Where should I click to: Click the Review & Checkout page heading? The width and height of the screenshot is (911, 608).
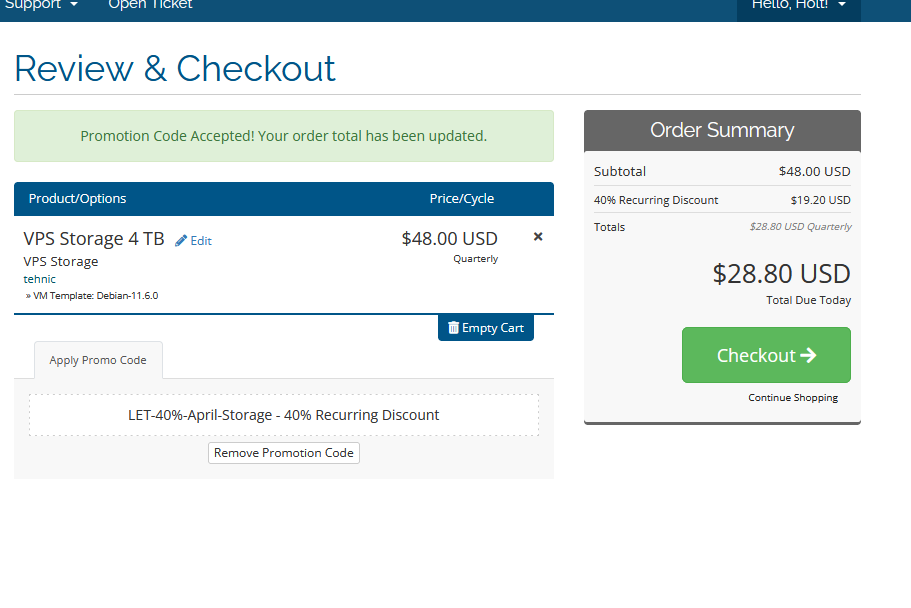(174, 69)
